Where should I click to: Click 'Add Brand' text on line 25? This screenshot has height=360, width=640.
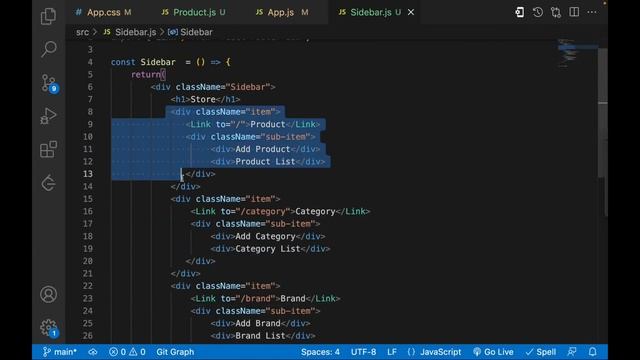pyautogui.click(x=258, y=323)
